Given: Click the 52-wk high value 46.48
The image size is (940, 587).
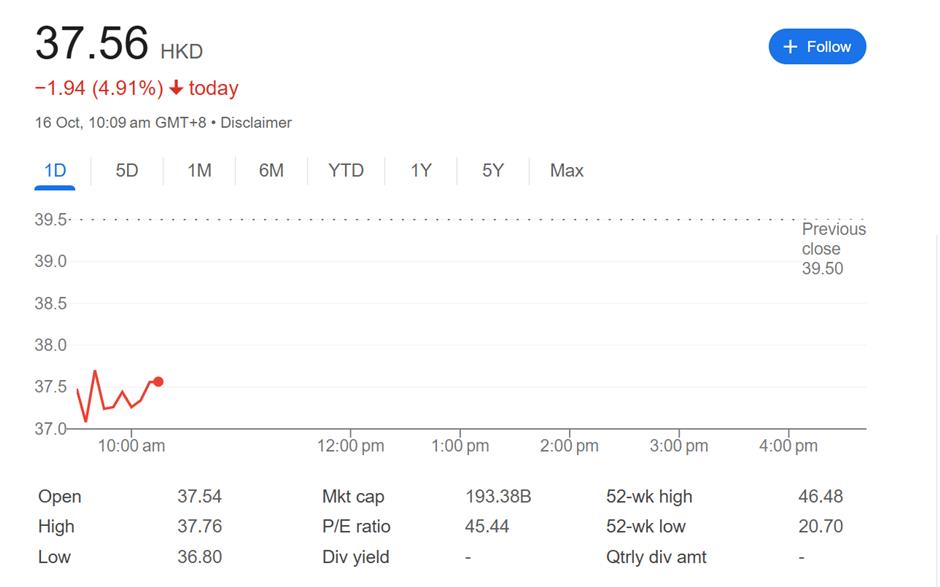Looking at the screenshot, I should [821, 497].
